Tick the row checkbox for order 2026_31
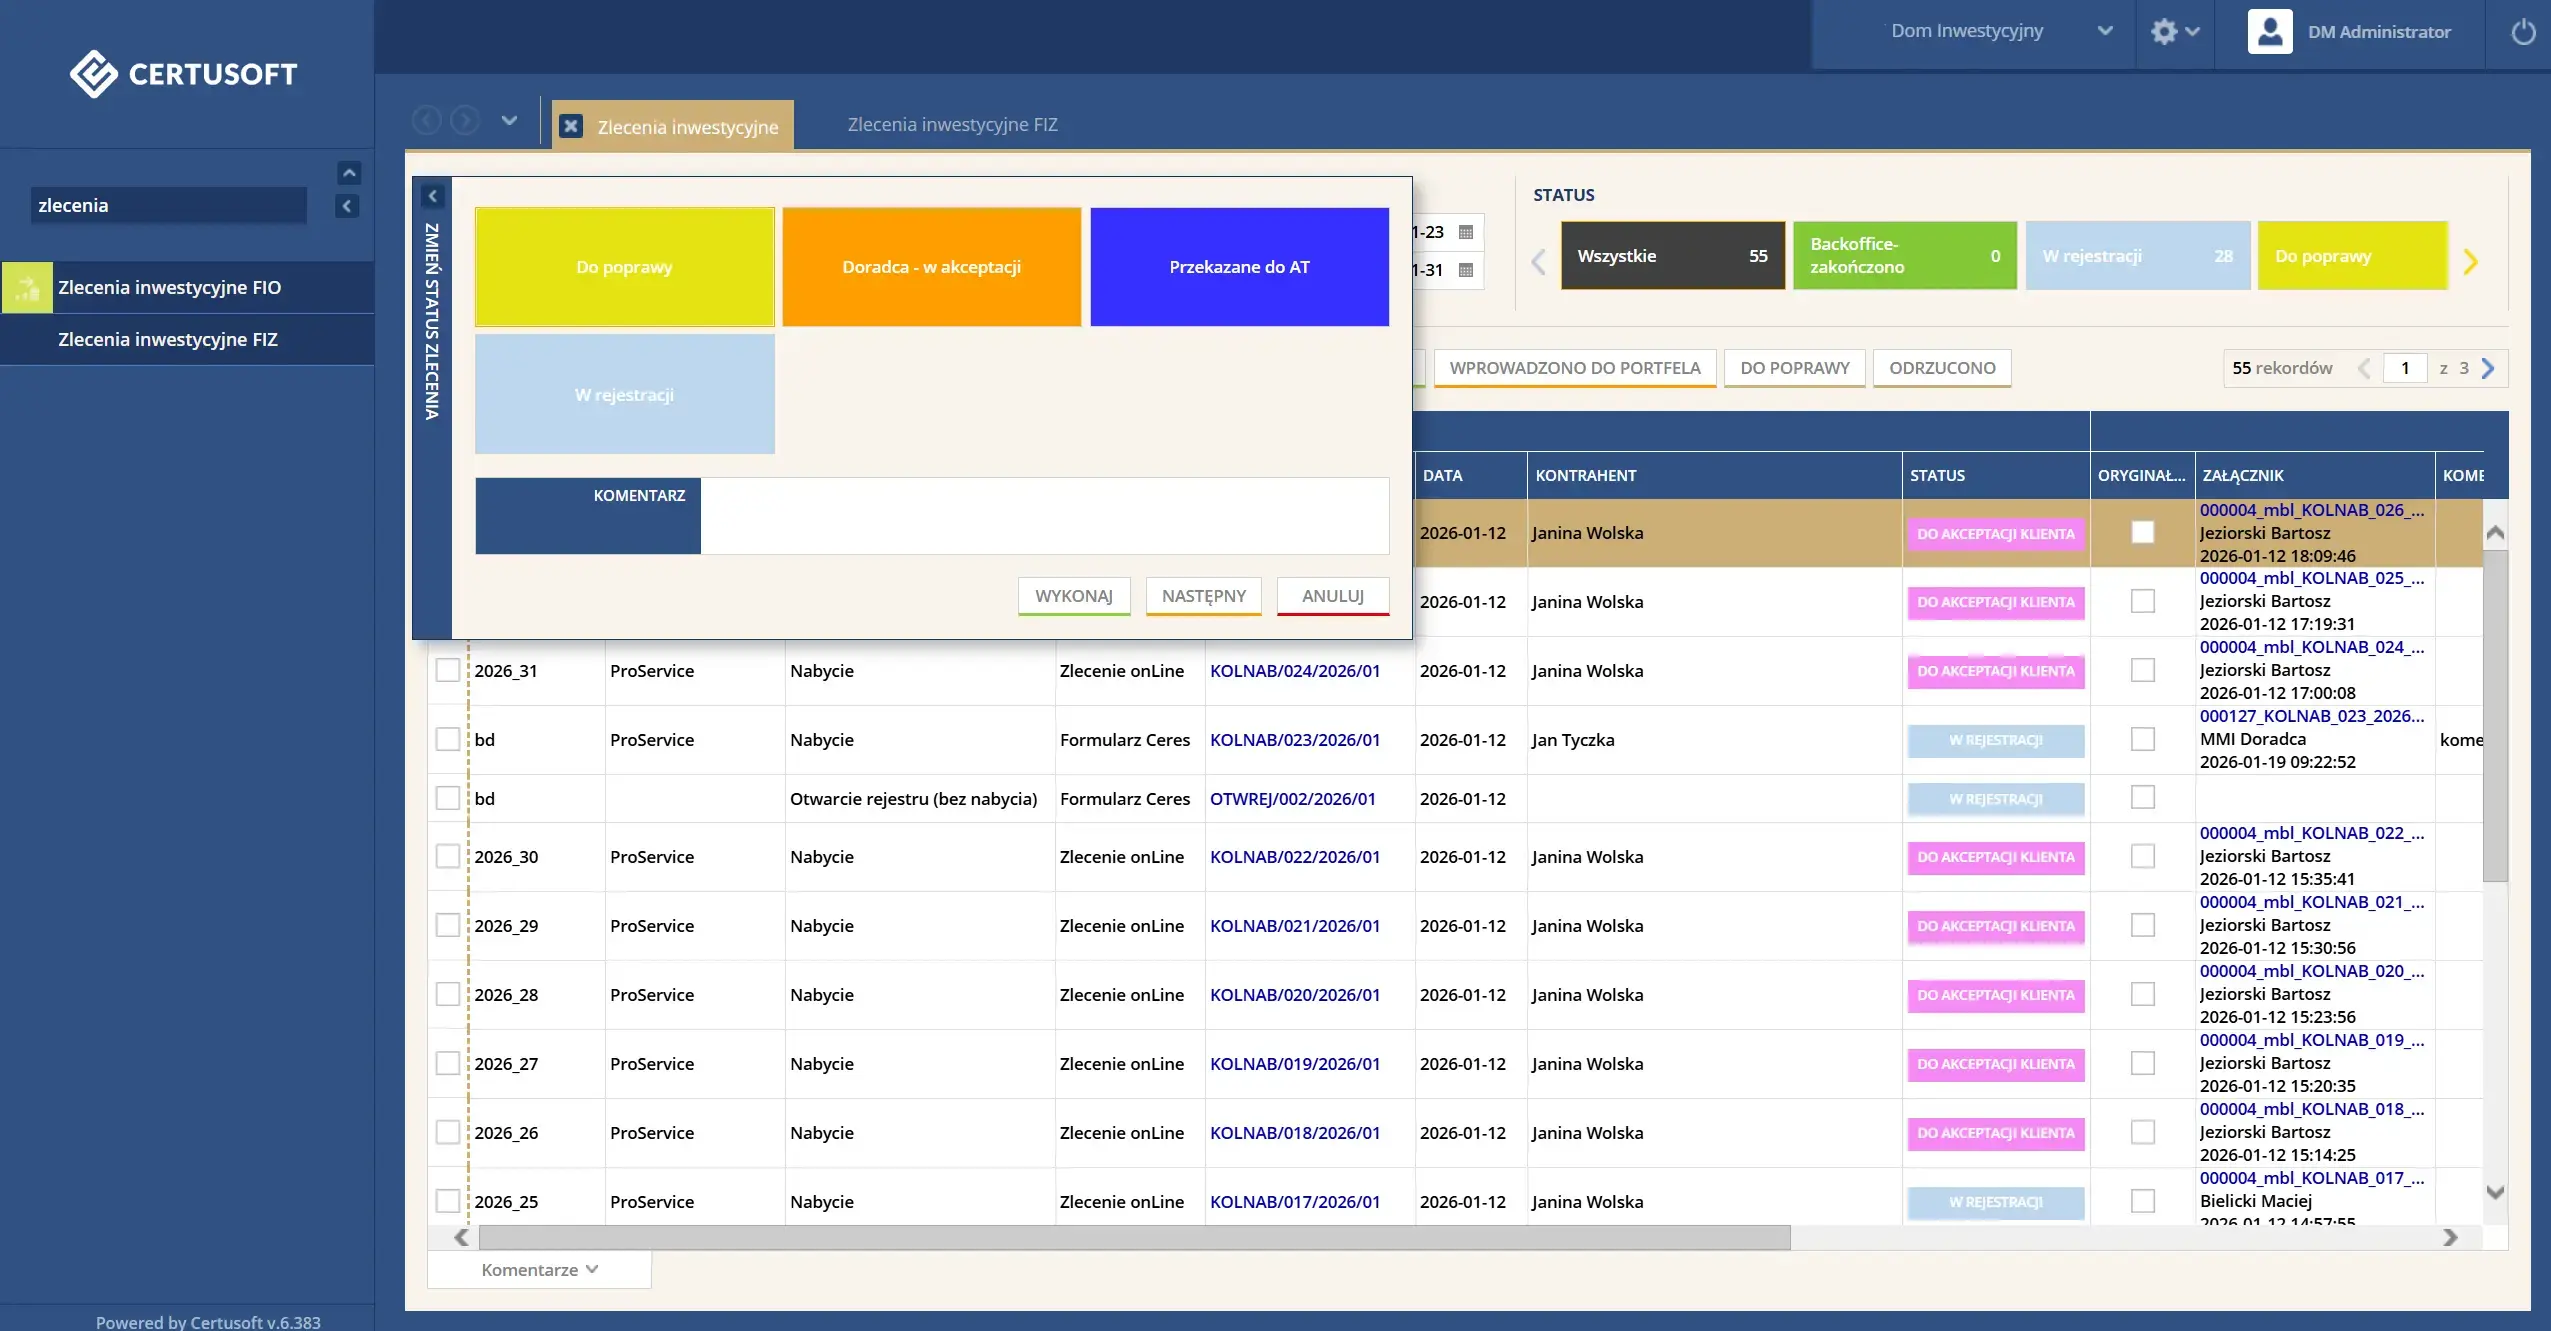Viewport: 2551px width, 1331px height. (448, 670)
